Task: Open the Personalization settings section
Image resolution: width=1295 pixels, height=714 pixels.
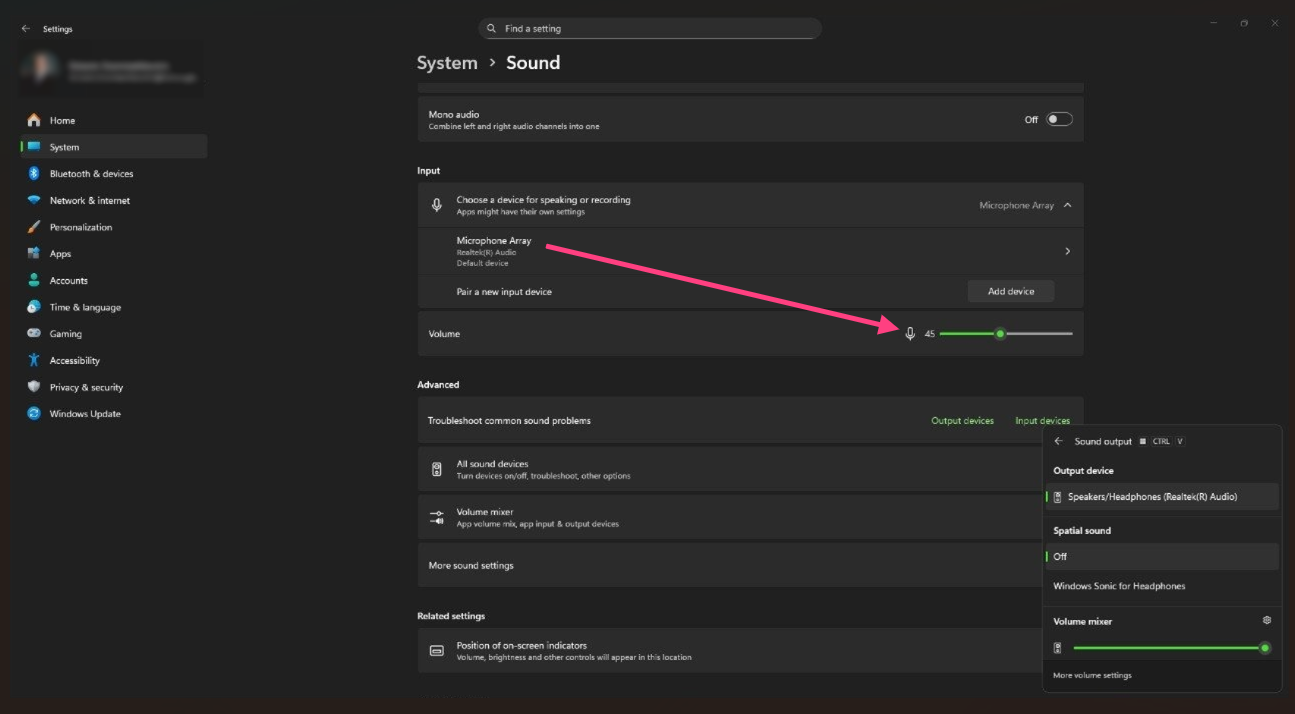Action: [x=80, y=227]
